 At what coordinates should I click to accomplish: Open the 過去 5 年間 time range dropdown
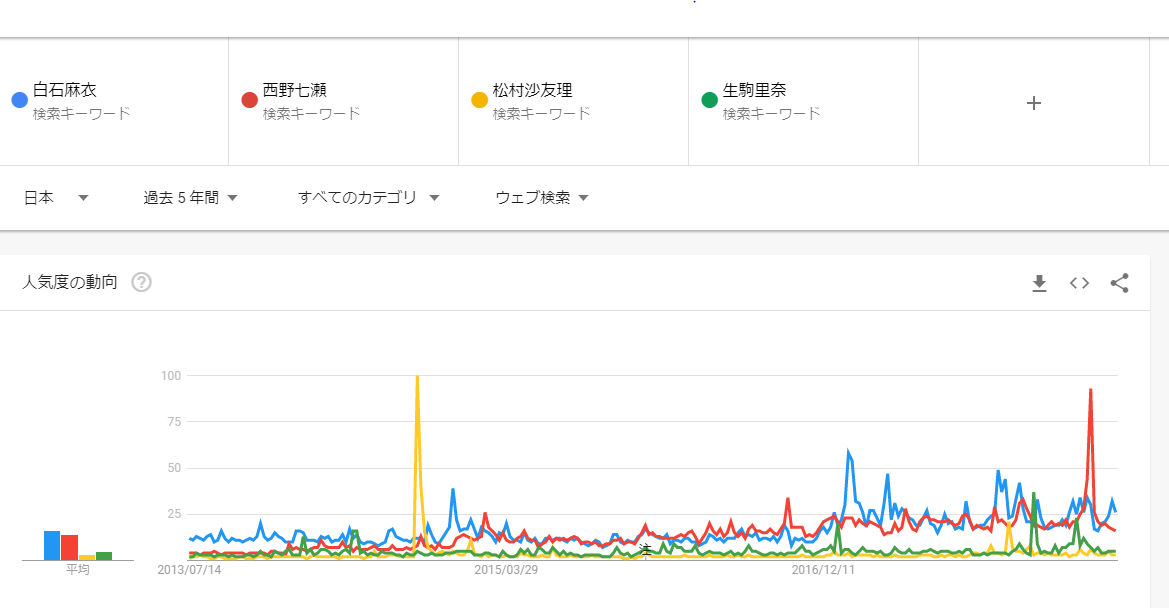190,198
